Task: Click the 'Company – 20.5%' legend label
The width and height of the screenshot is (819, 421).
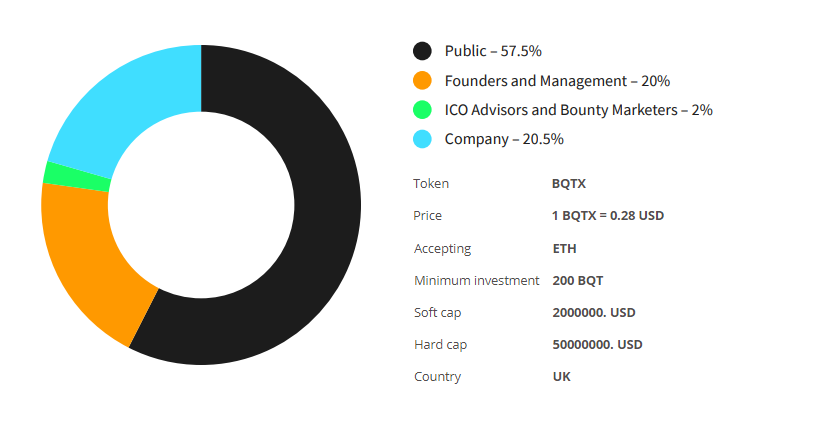Action: (504, 139)
